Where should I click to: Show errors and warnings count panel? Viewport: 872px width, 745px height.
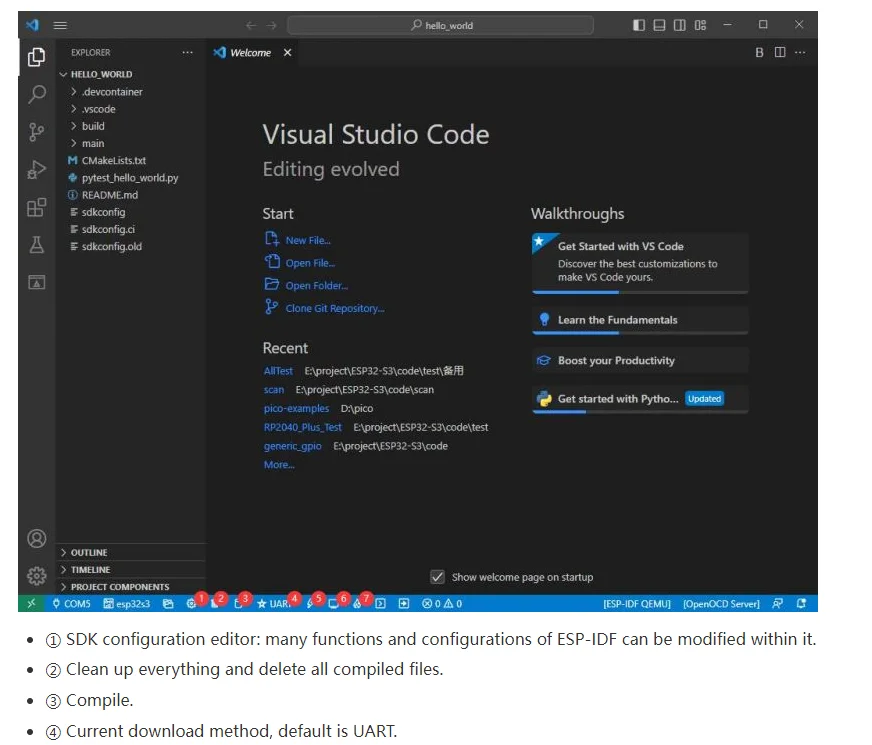(442, 604)
